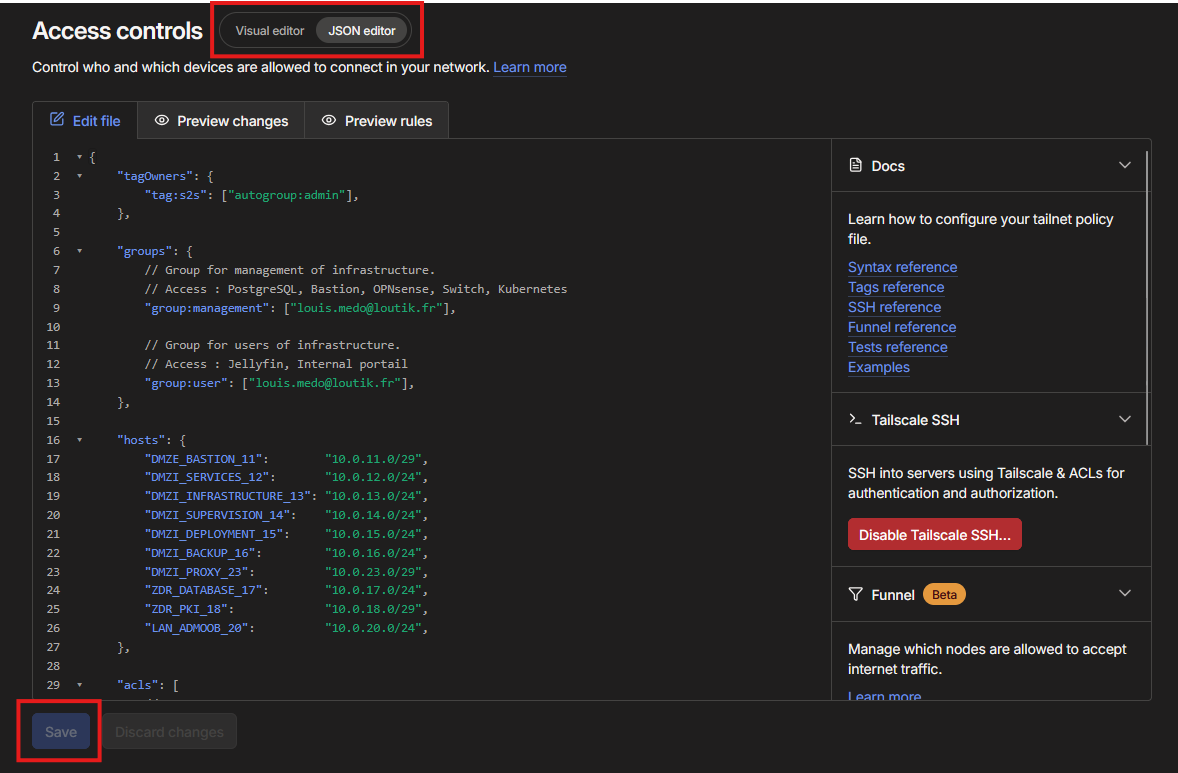Collapse the acls block fold arrow
This screenshot has width=1178, height=773.
pos(80,684)
